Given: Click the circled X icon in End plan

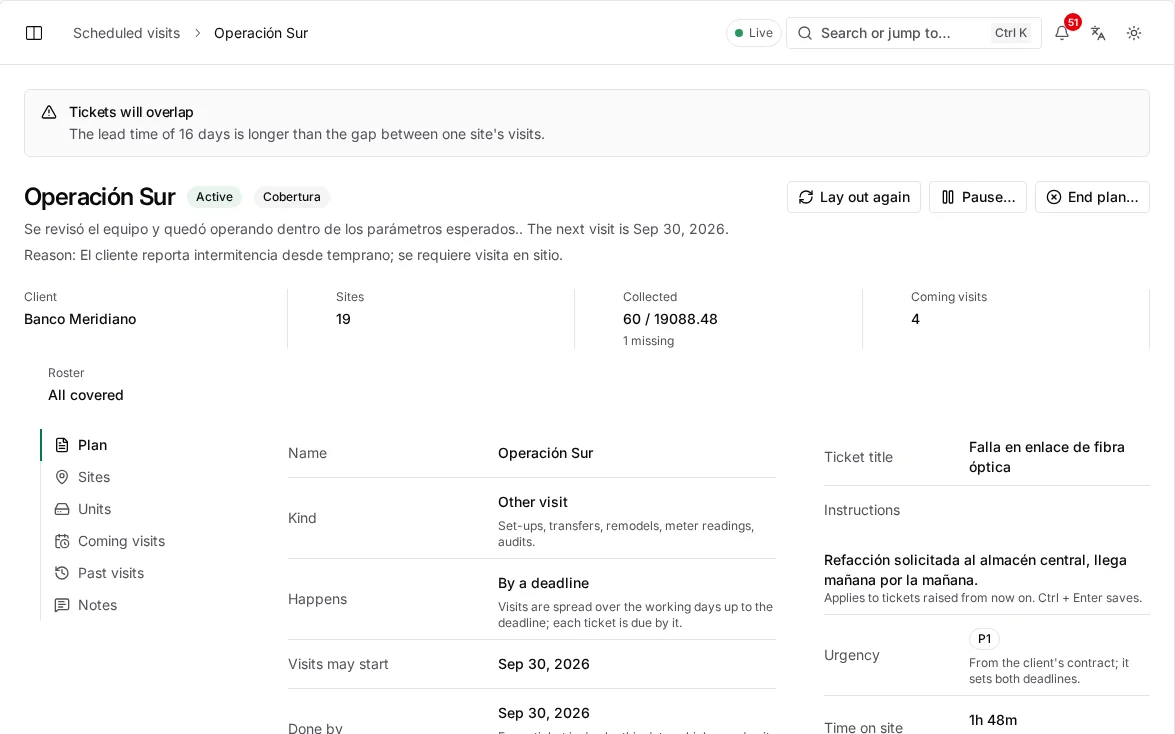Looking at the screenshot, I should [1054, 197].
